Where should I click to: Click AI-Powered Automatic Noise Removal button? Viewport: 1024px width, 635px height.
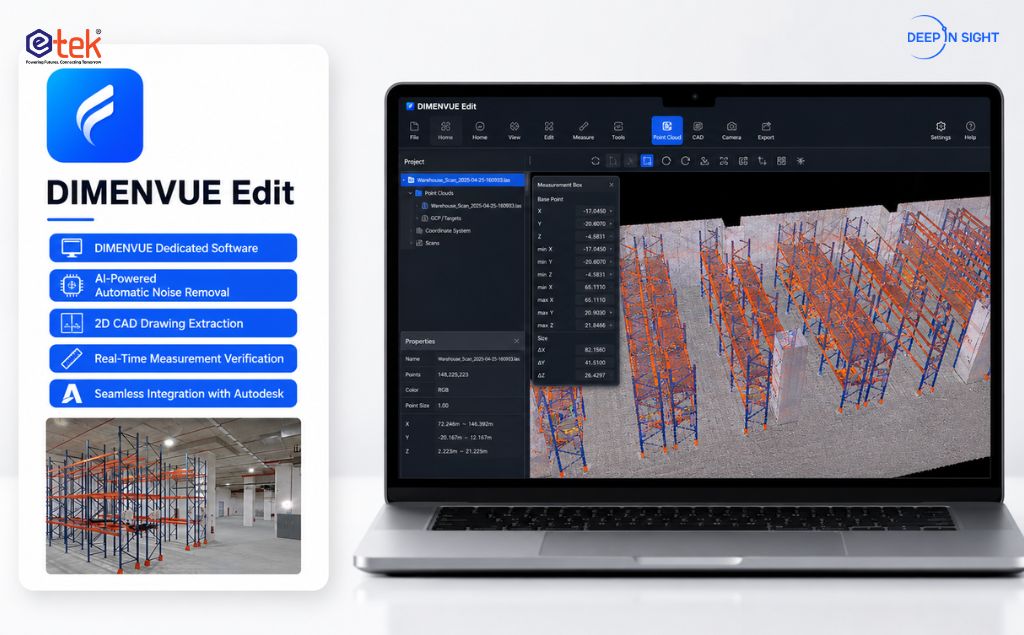[173, 285]
